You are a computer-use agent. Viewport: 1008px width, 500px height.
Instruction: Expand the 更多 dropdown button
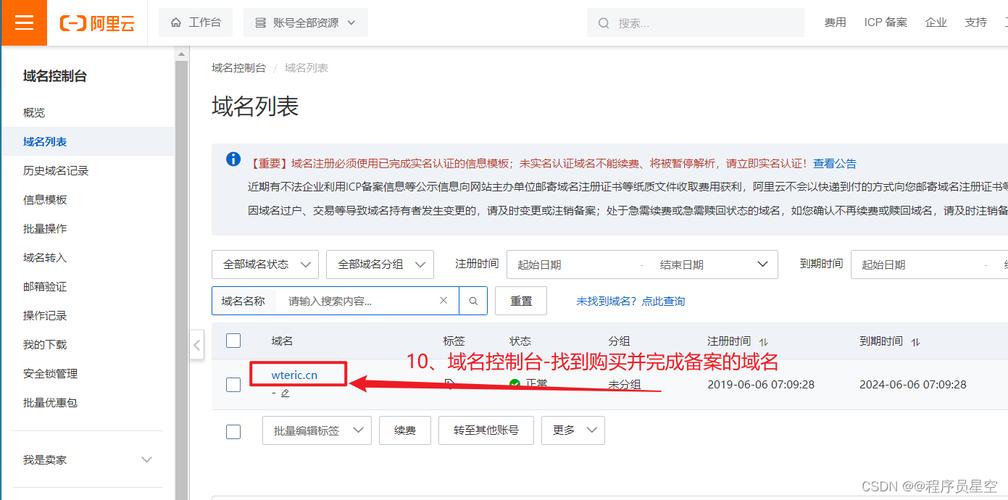pos(573,430)
